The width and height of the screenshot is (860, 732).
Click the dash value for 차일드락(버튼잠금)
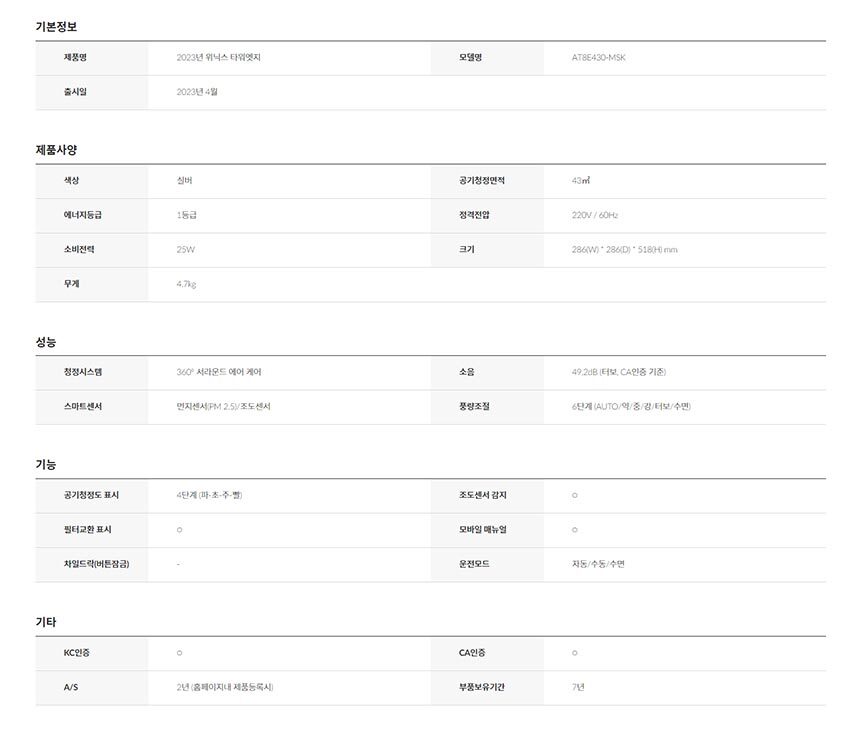[178, 564]
